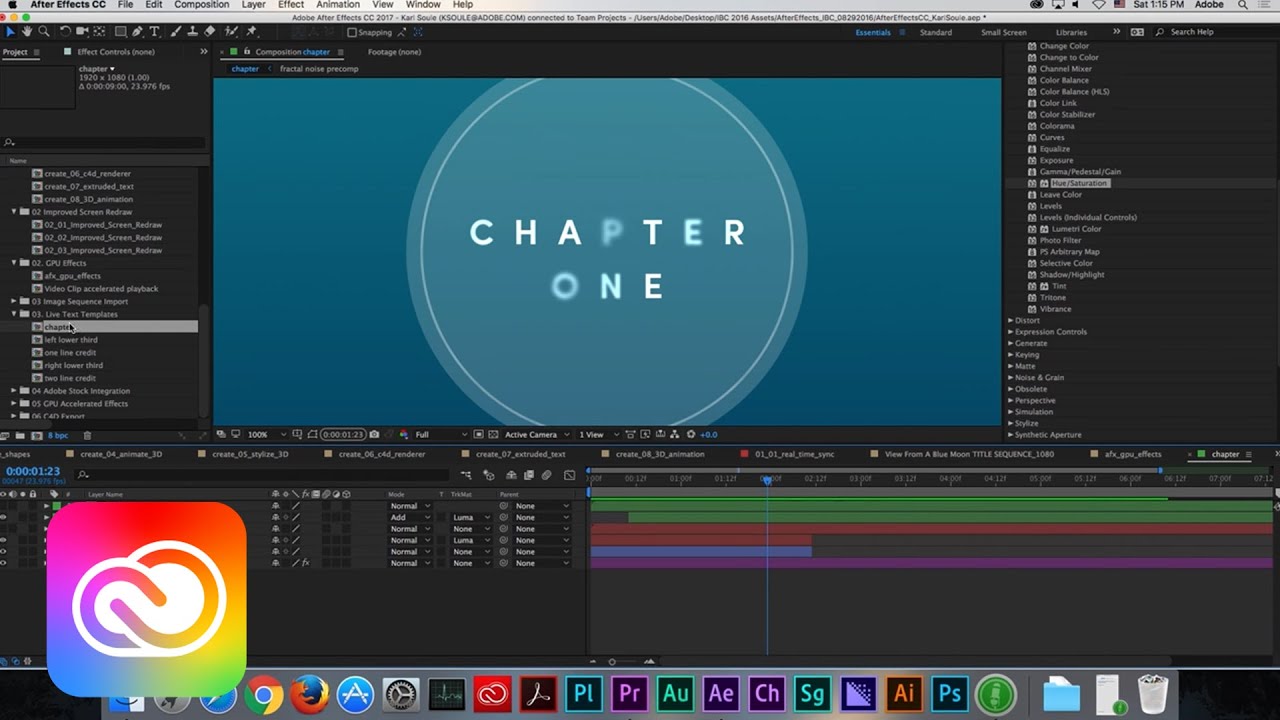1280x720 pixels.
Task: Select the Brush tool
Action: [x=176, y=32]
